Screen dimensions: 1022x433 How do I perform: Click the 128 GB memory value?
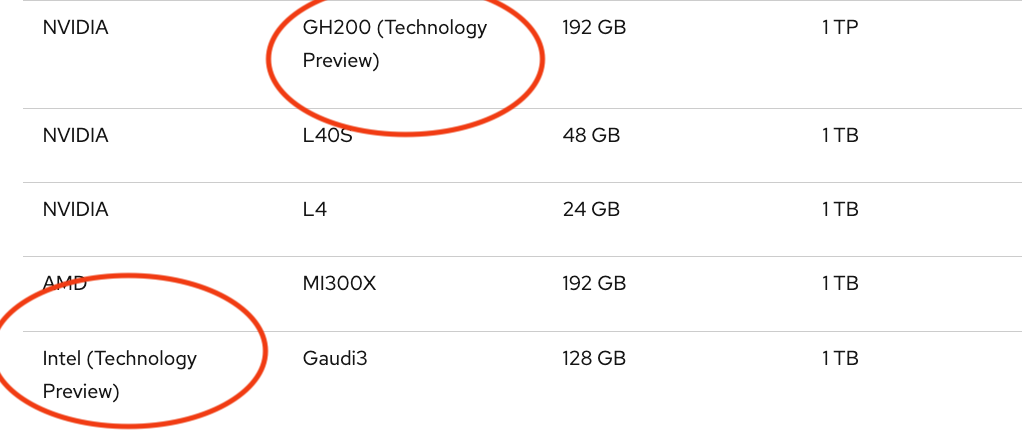[594, 357]
